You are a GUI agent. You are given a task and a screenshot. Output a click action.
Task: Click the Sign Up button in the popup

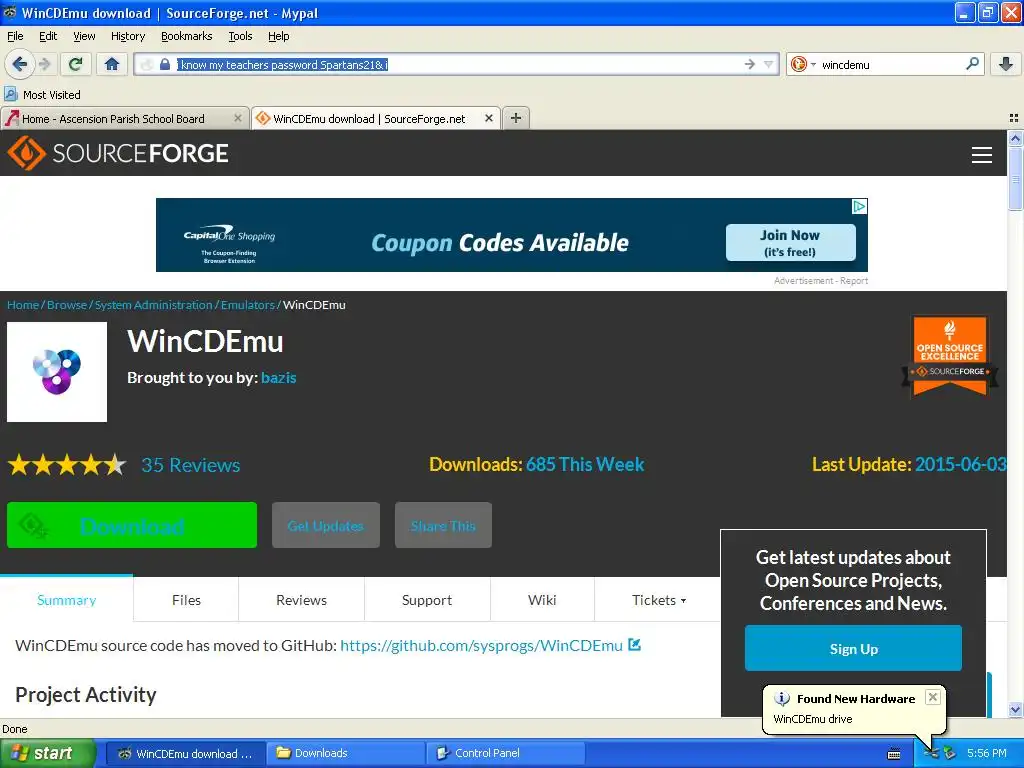854,648
